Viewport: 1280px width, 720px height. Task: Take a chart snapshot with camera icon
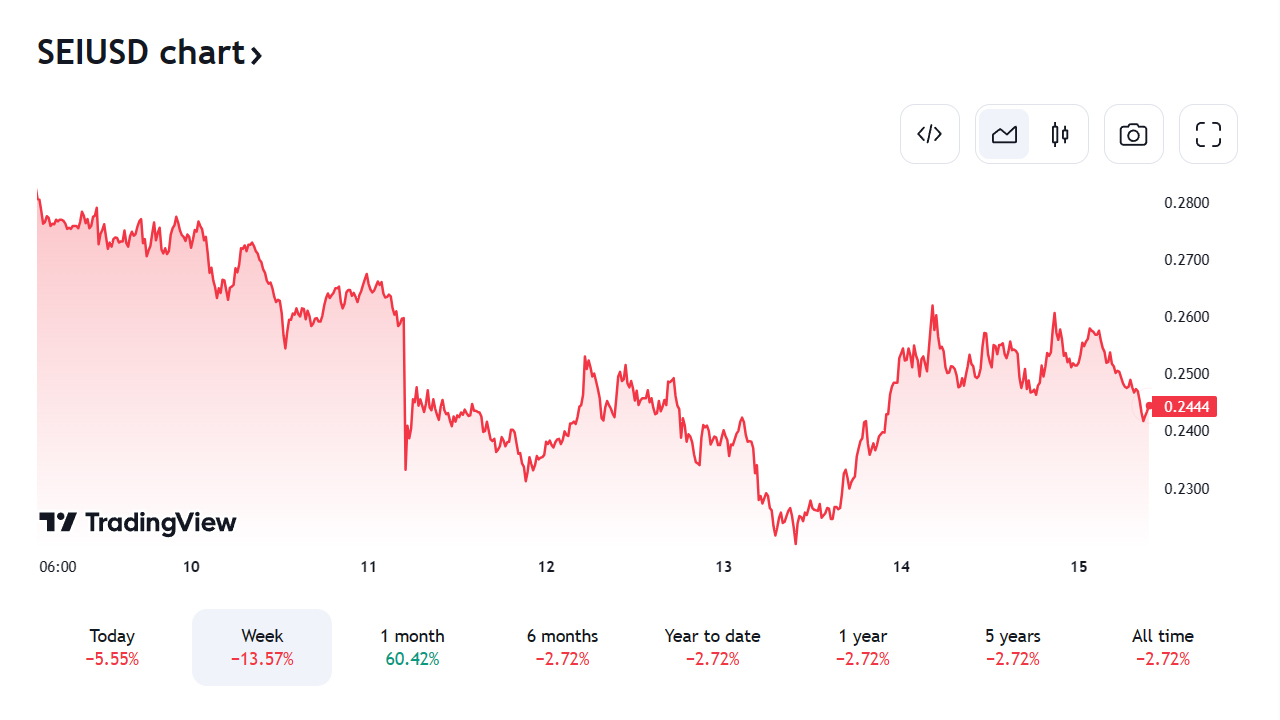(1133, 134)
